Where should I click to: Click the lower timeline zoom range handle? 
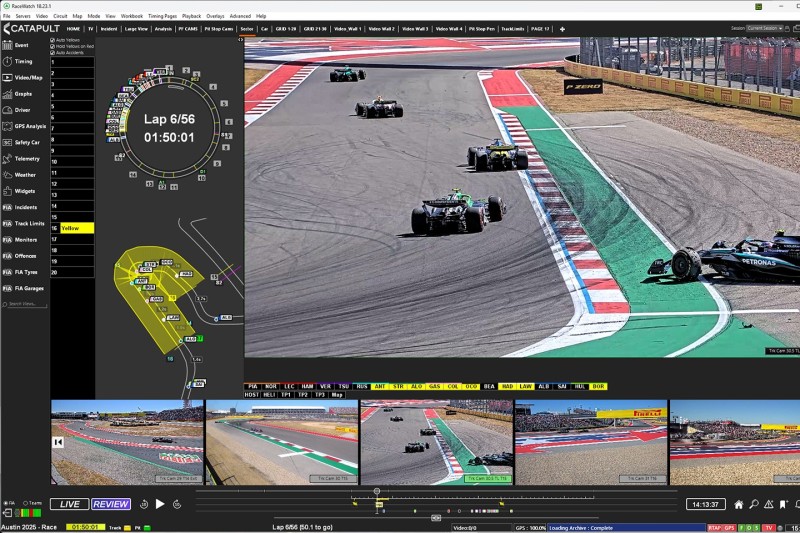click(x=436, y=518)
